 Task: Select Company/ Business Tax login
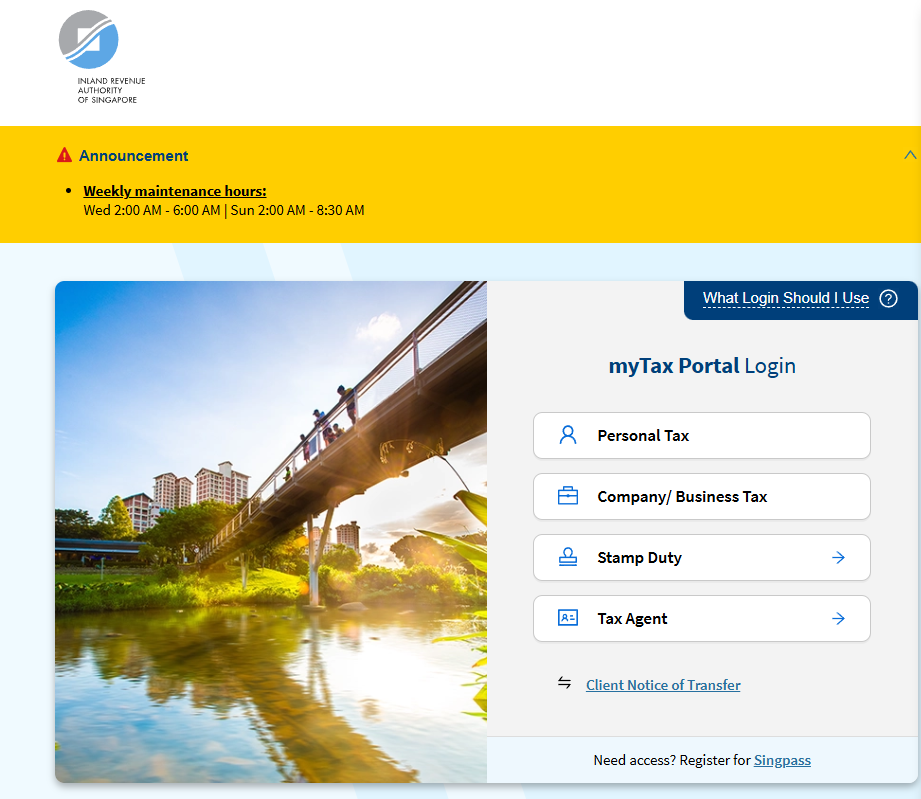(x=701, y=496)
